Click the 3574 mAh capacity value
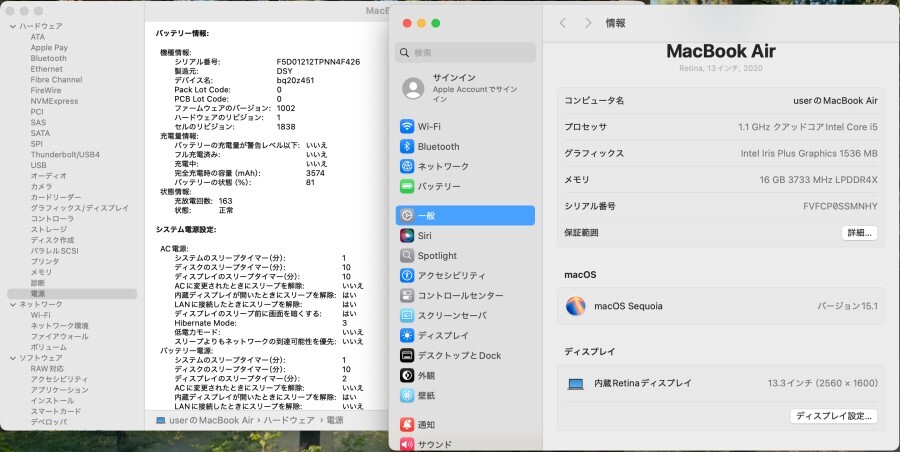The height and width of the screenshot is (452, 900). 315,173
